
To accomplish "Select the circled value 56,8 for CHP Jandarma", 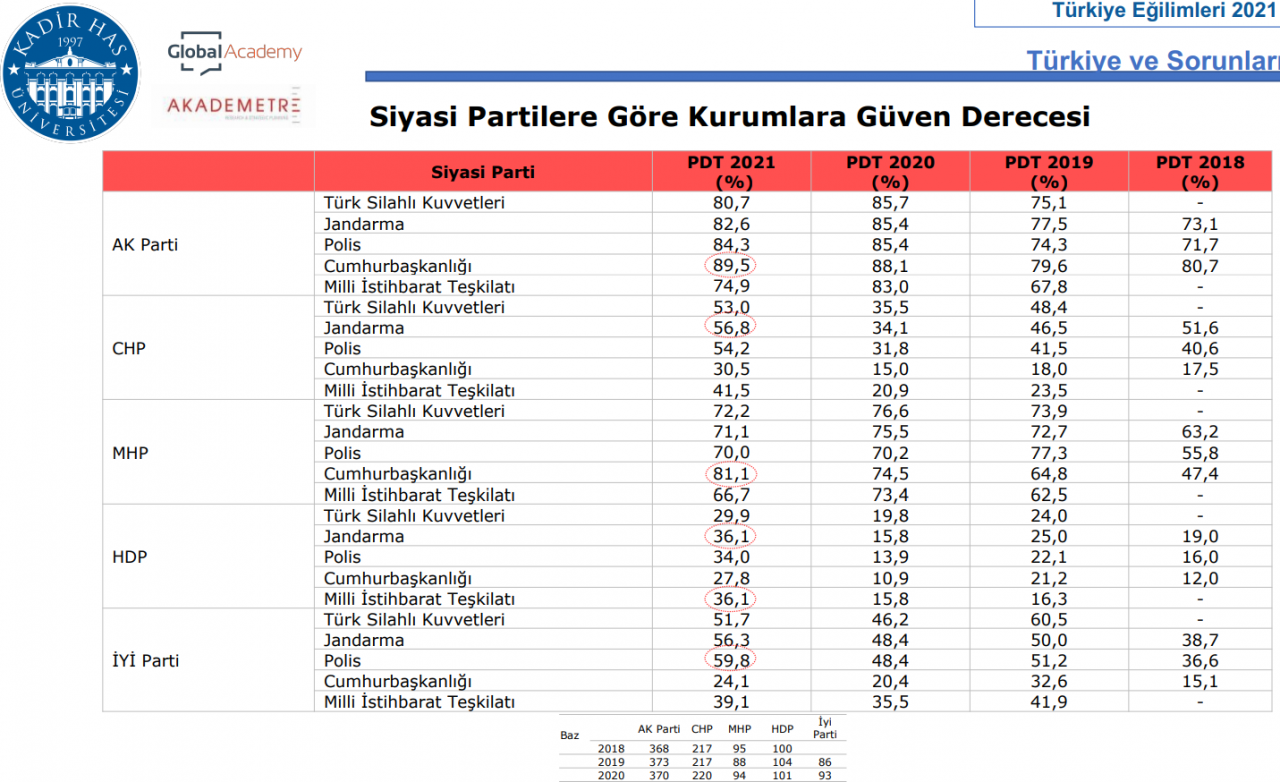I will point(731,328).
